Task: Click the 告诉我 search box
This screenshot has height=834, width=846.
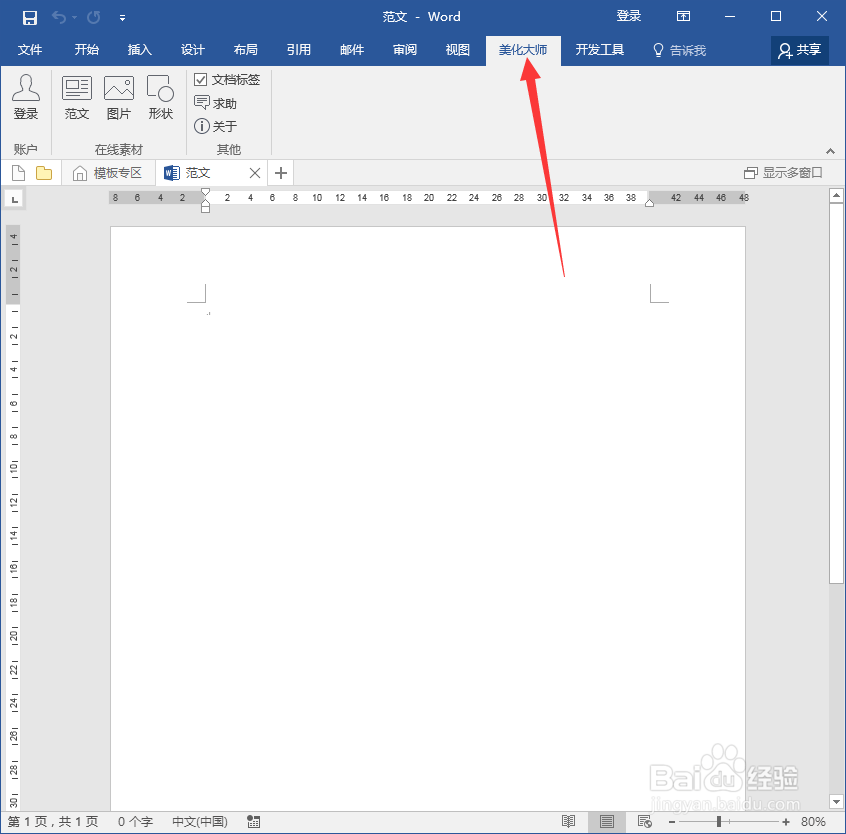Action: (680, 50)
